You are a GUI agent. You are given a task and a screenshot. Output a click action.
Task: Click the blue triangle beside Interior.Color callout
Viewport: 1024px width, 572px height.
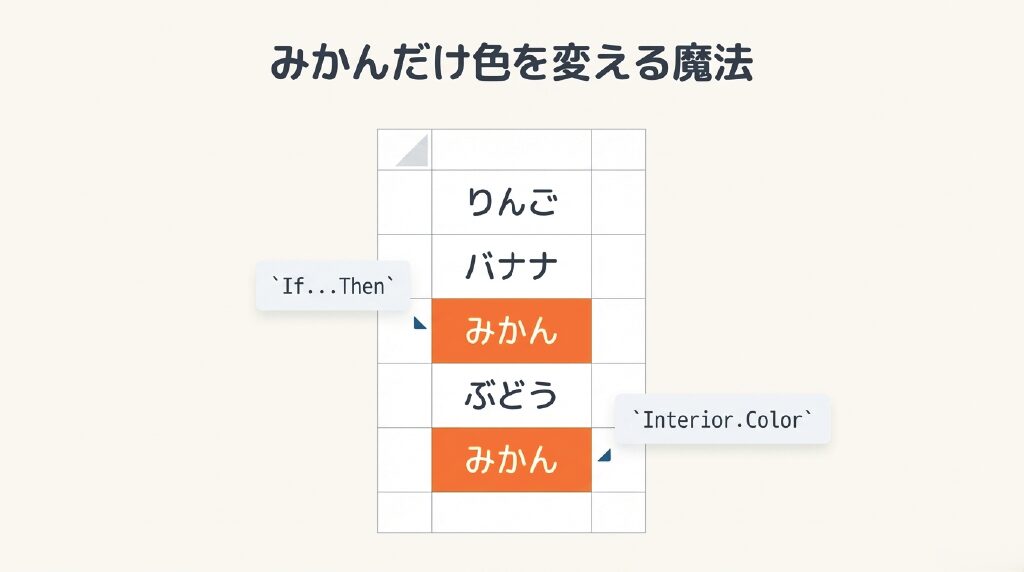click(x=604, y=455)
